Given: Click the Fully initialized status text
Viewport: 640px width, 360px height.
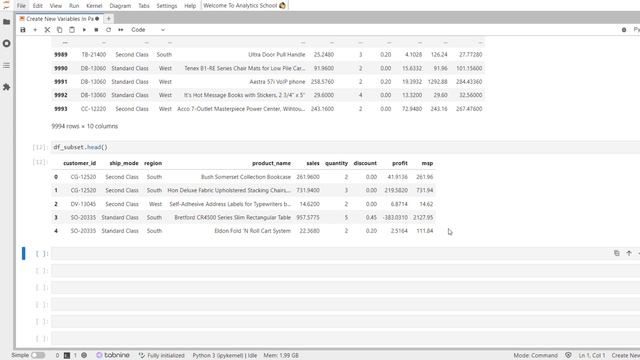Looking at the screenshot, I should point(162,355).
